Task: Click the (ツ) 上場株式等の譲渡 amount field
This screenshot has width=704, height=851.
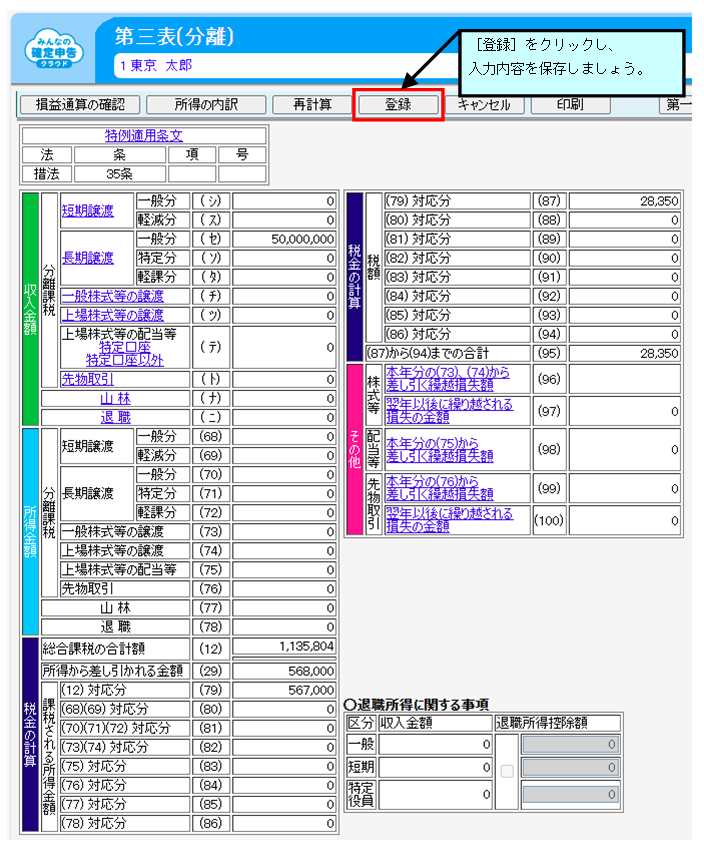Action: [x=284, y=315]
